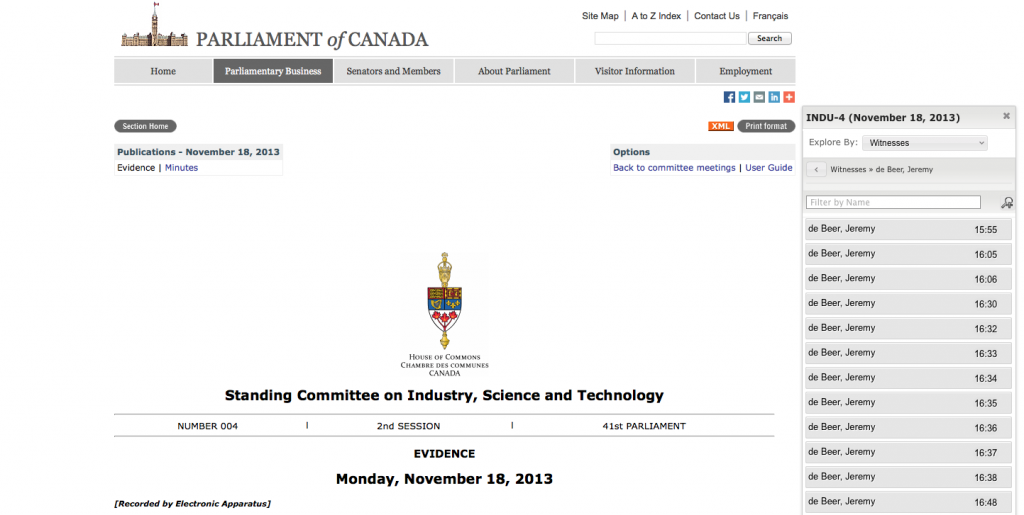Screen dimensions: 1024x515
Task: Open Senators and Members menu tab
Action: tap(394, 71)
